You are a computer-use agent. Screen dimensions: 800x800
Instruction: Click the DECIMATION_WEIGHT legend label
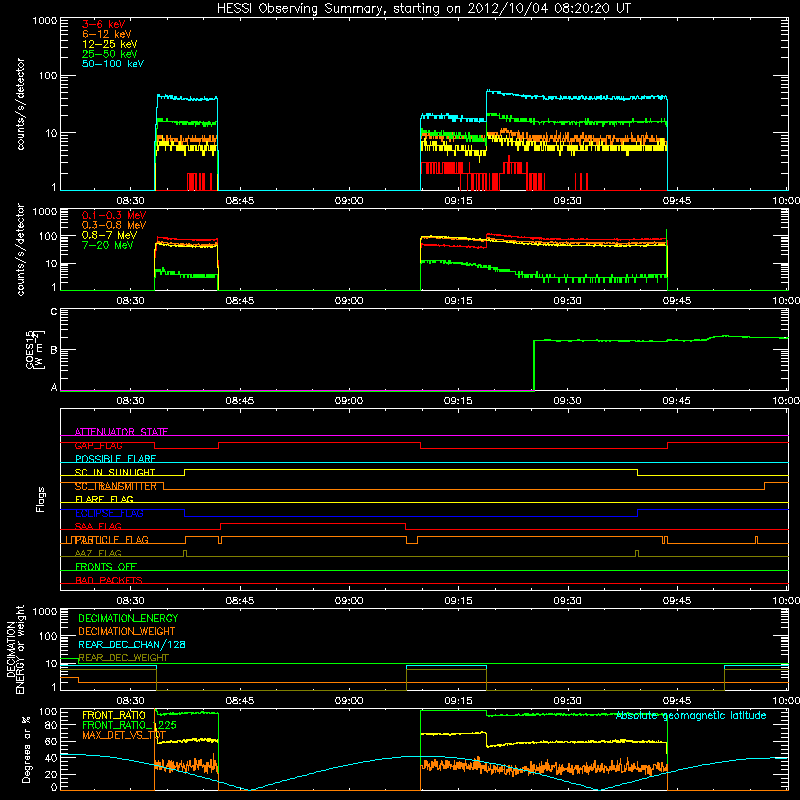click(127, 632)
